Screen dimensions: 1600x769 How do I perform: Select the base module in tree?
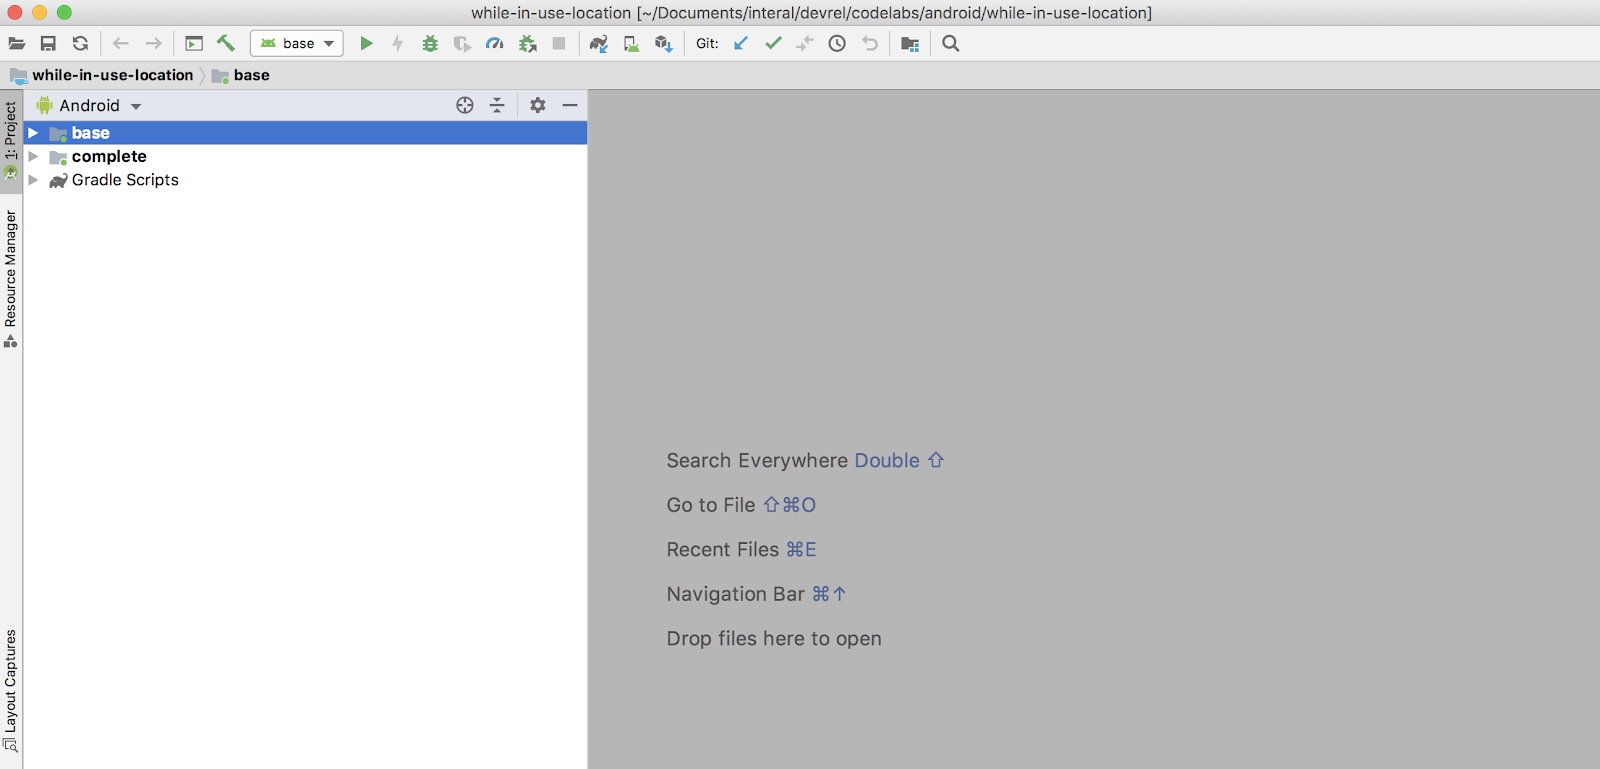[91, 133]
